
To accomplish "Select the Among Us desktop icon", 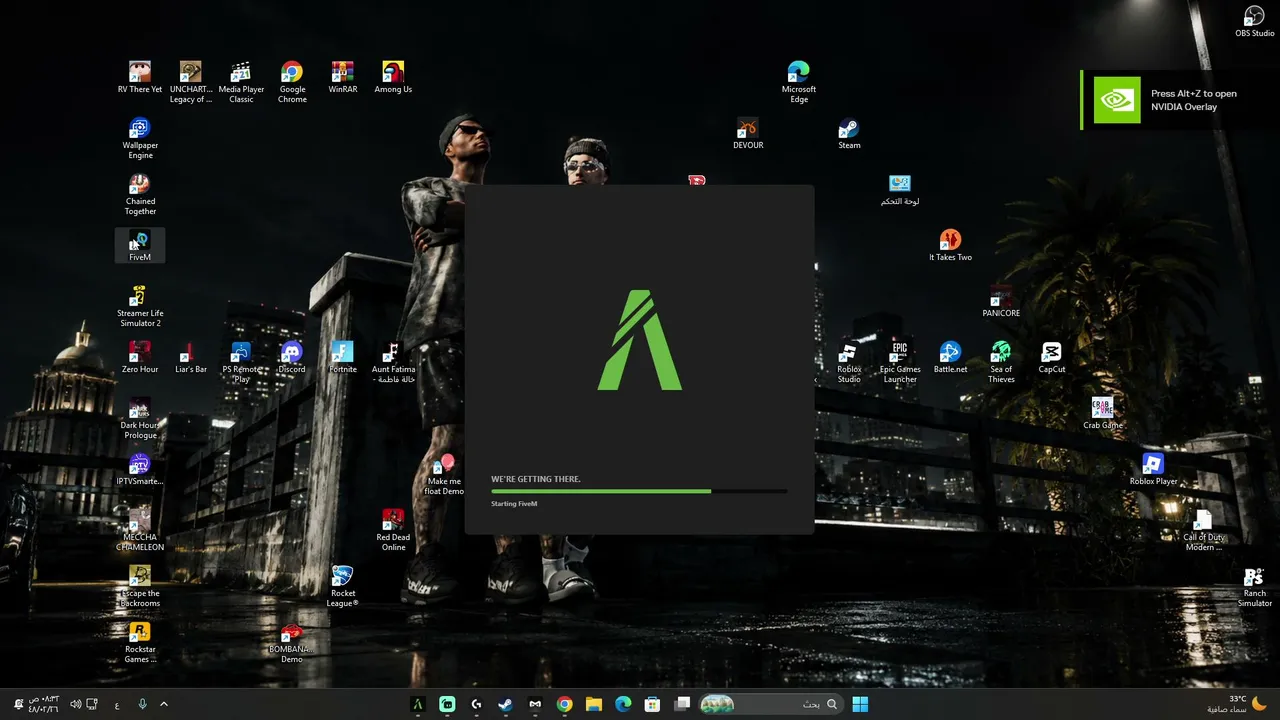I will click(x=393, y=77).
